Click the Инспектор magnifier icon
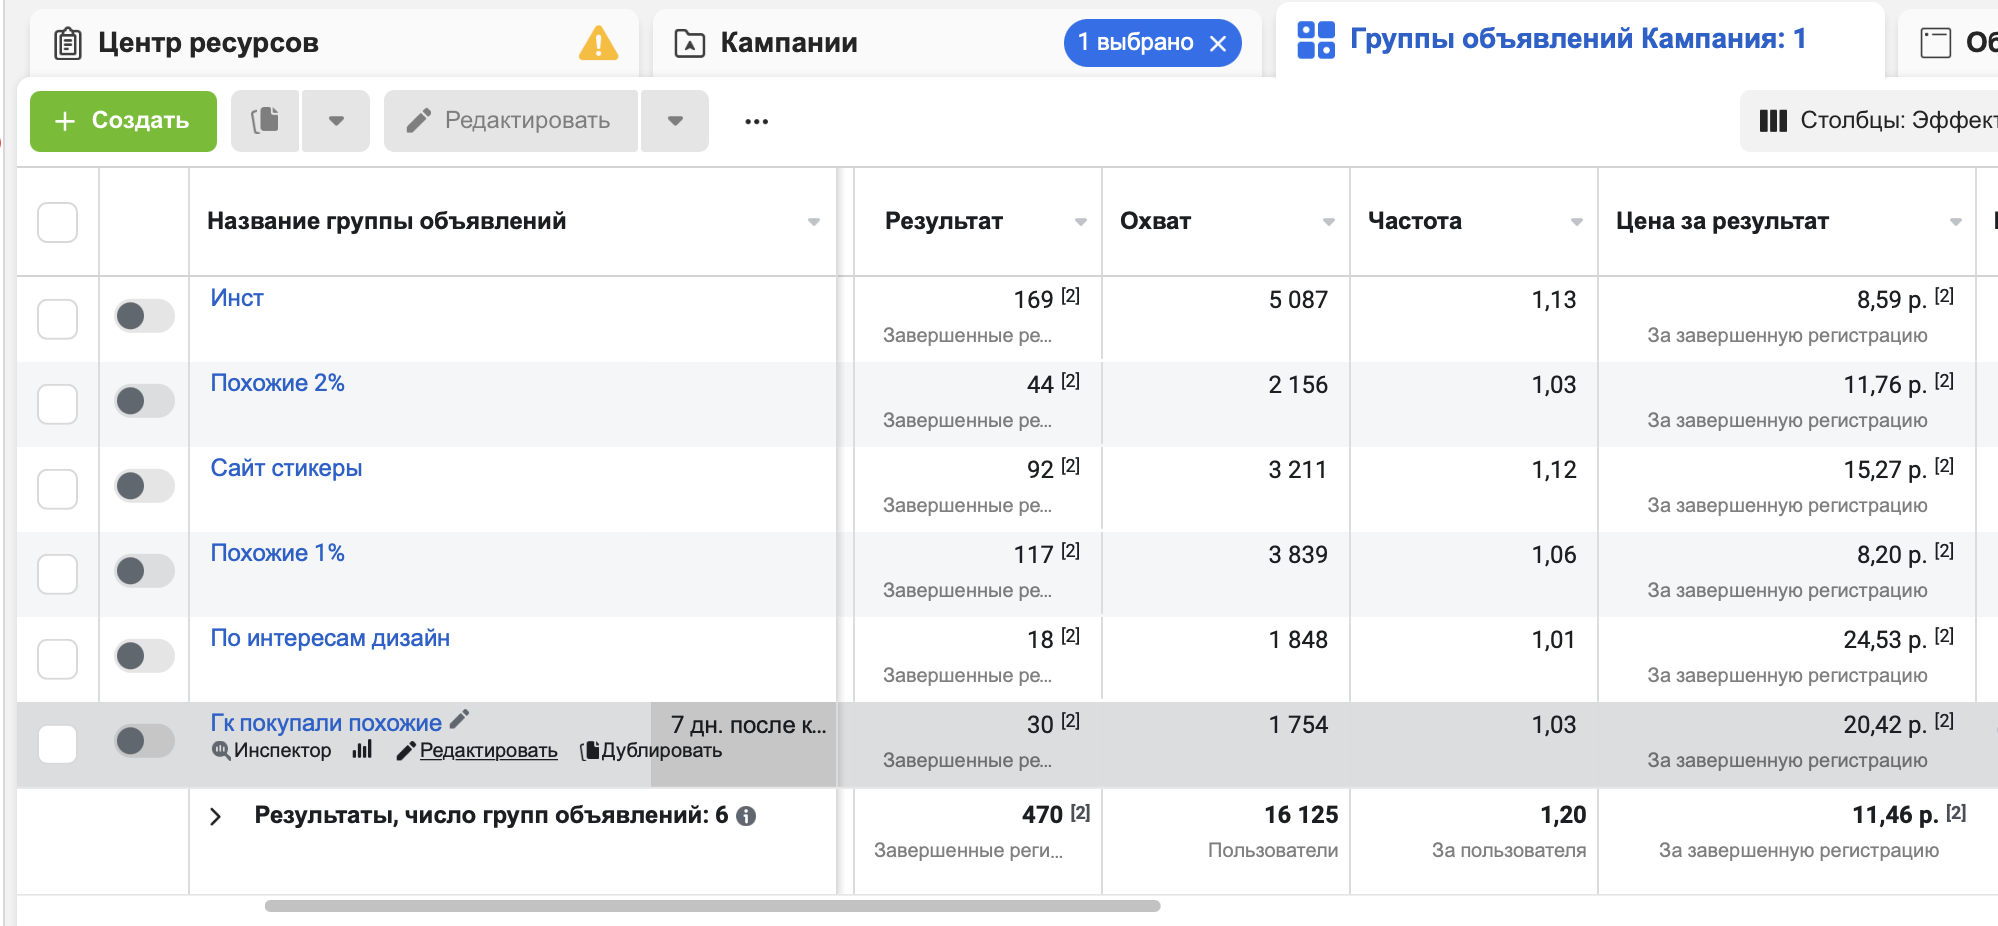Viewport: 1998px width, 926px height. pos(221,750)
